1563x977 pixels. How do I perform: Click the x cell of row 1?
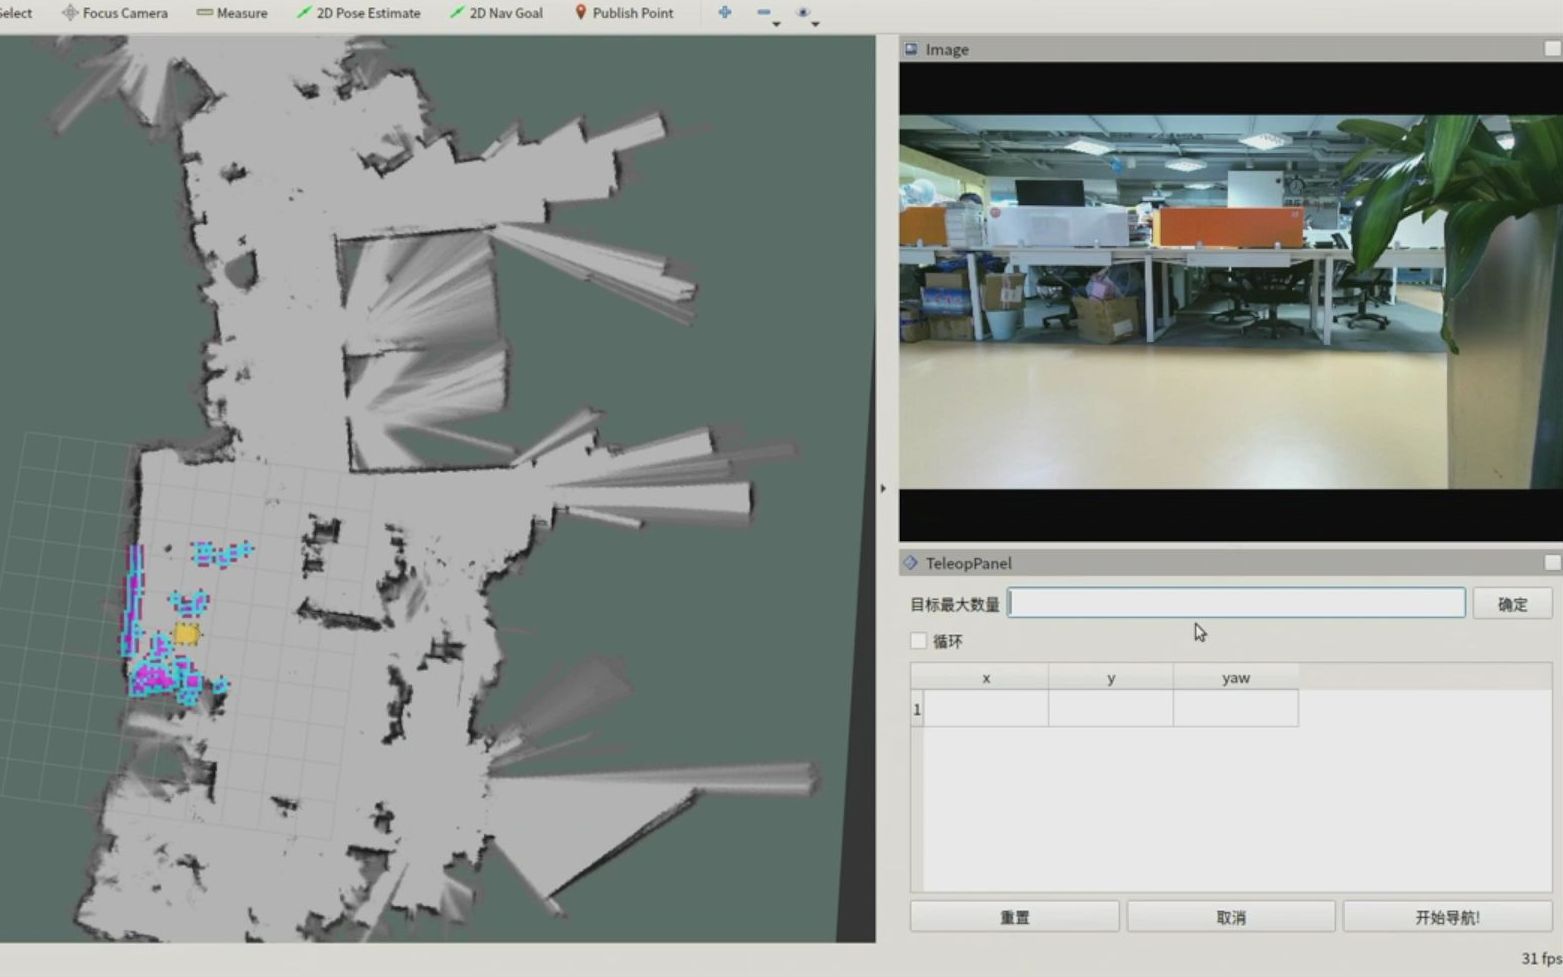pyautogui.click(x=986, y=709)
